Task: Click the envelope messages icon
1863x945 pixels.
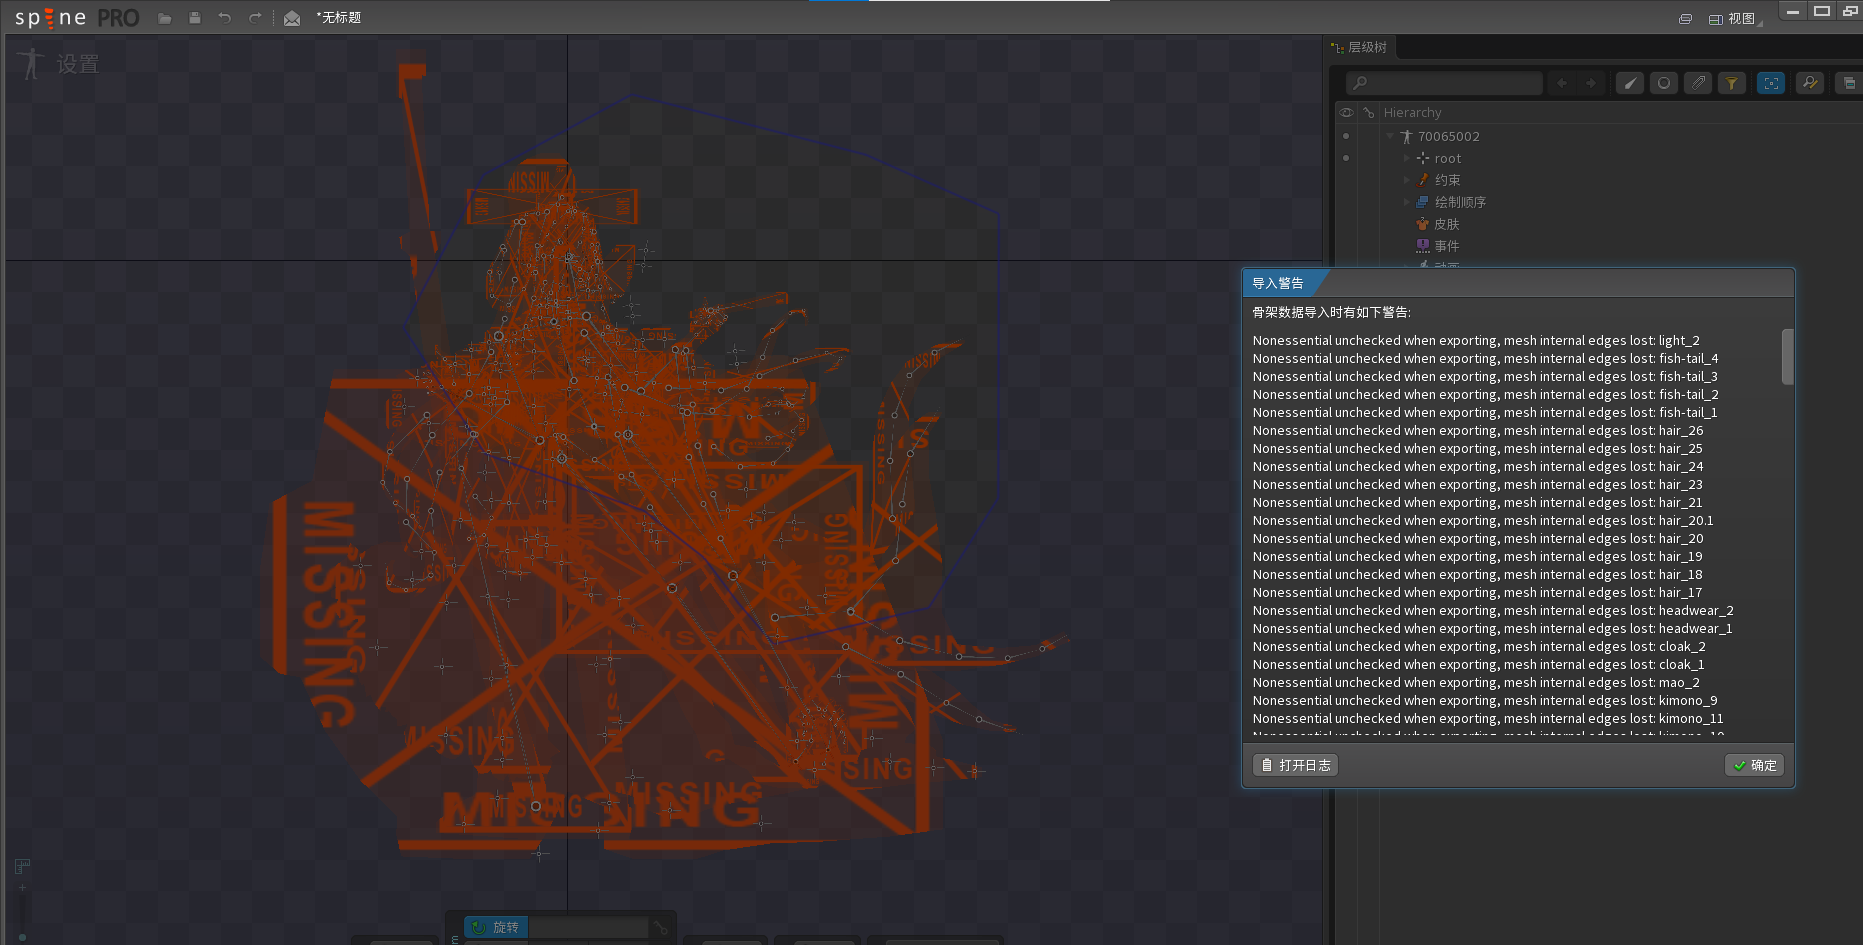Action: click(292, 18)
